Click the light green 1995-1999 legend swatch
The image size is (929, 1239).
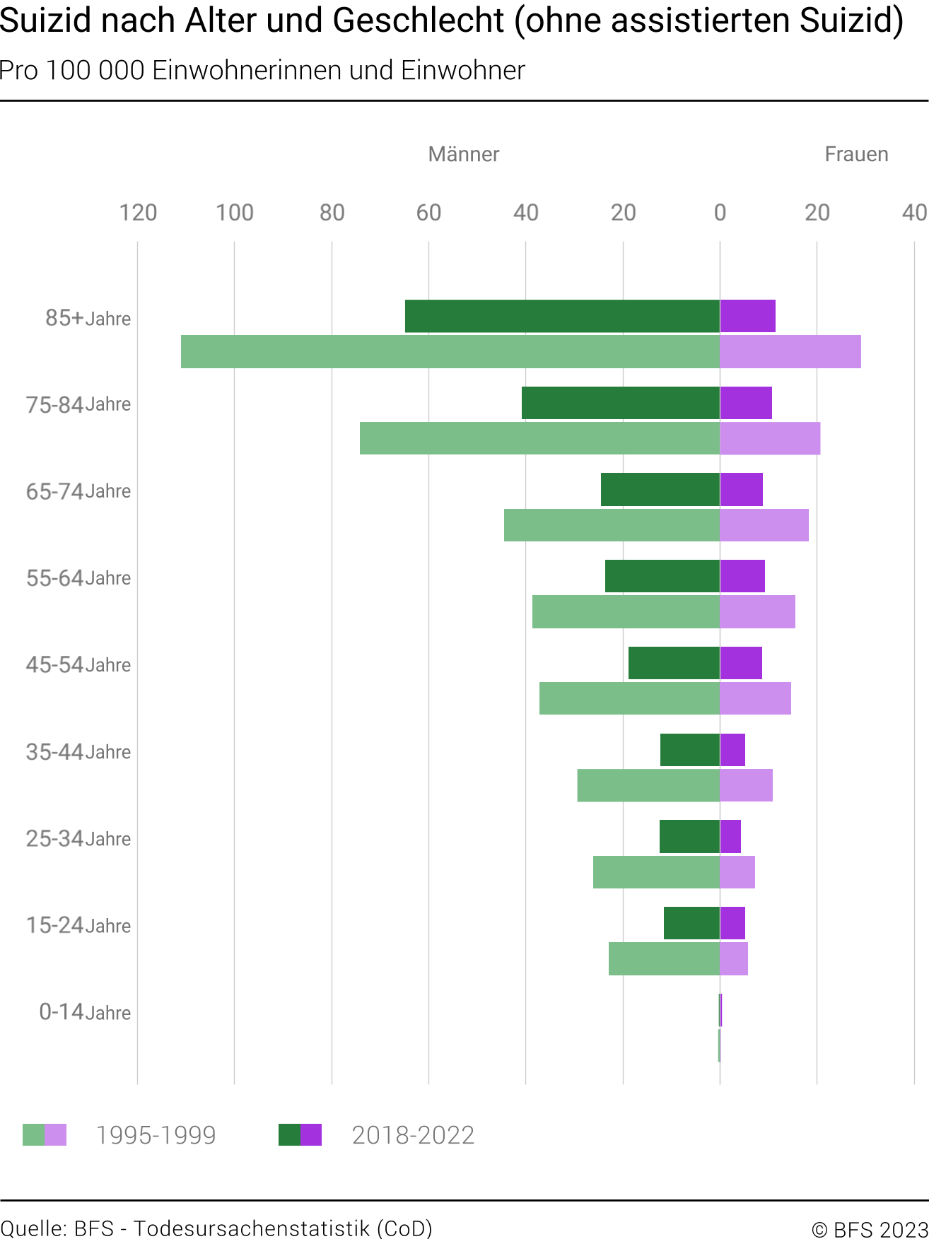tap(33, 1134)
